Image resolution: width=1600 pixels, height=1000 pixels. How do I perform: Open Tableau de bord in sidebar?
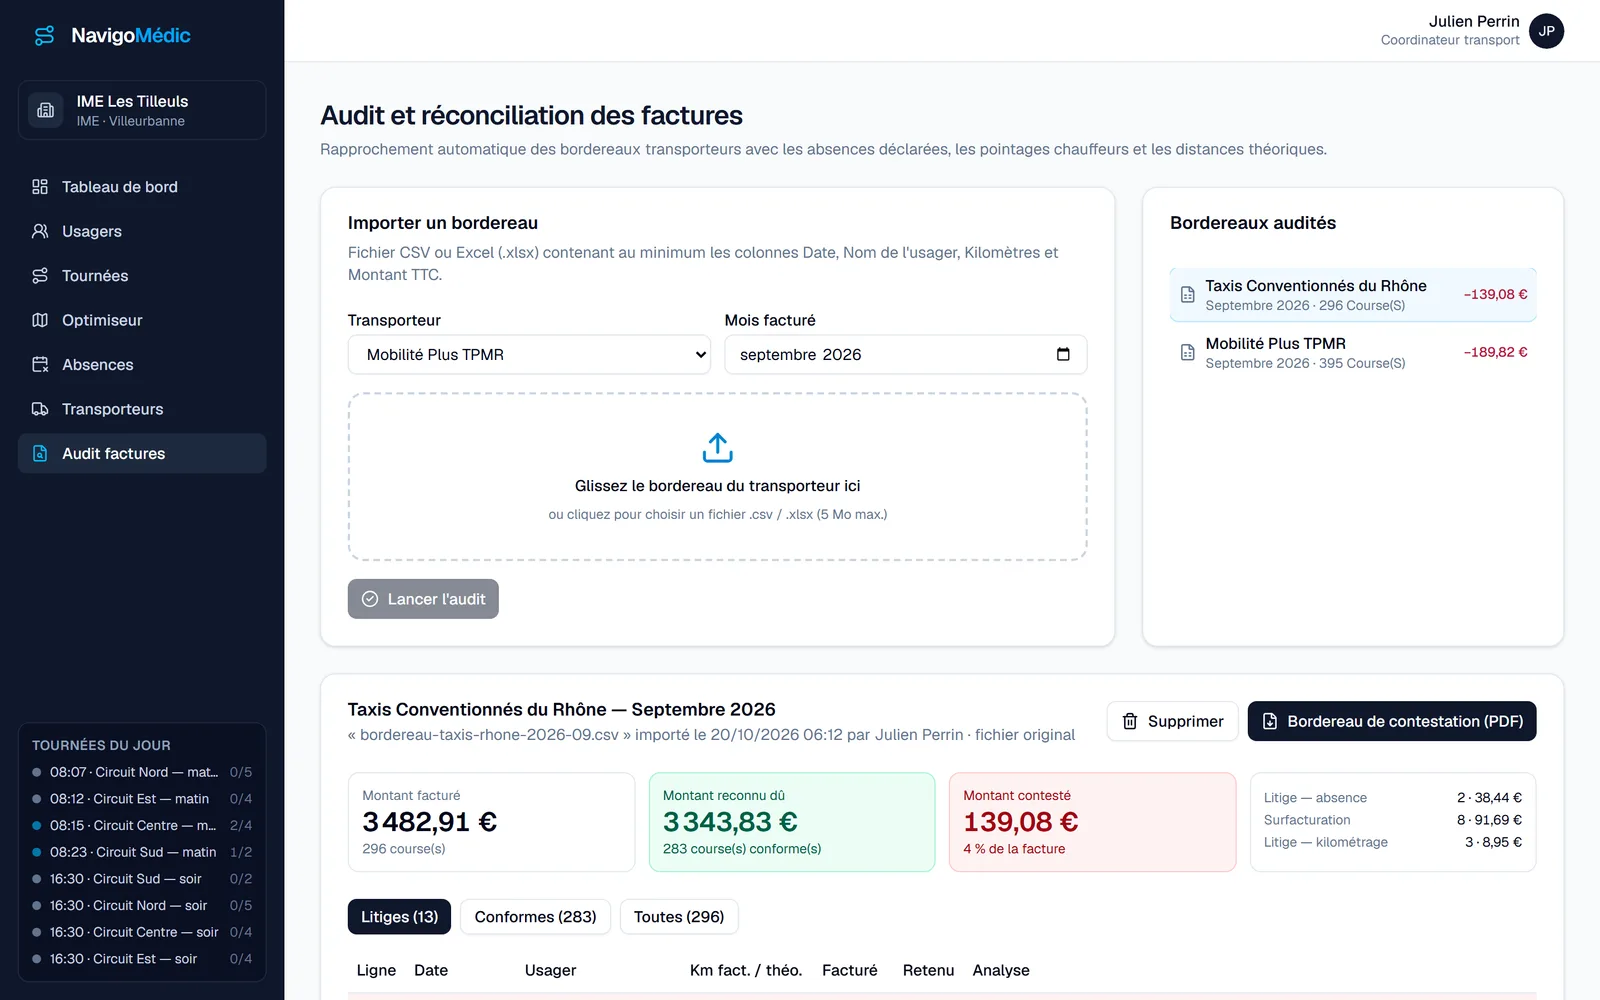142,187
